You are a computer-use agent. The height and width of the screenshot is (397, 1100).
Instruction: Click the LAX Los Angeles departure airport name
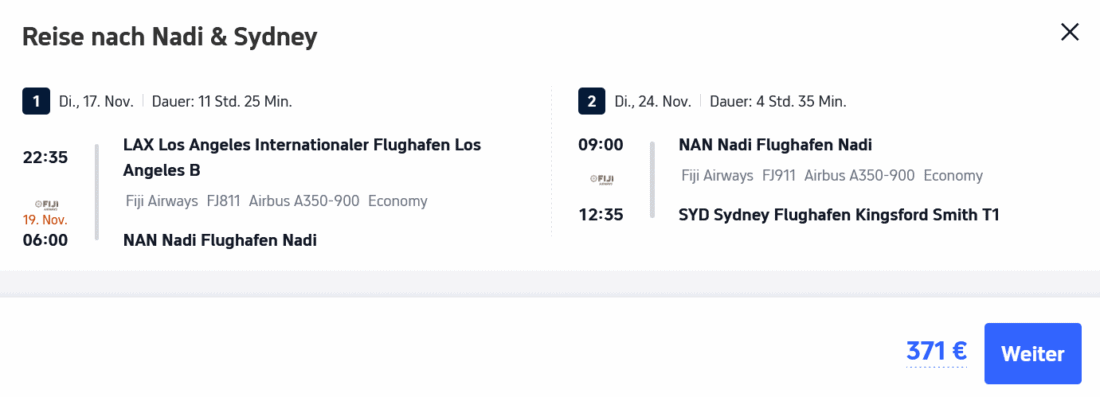302,157
